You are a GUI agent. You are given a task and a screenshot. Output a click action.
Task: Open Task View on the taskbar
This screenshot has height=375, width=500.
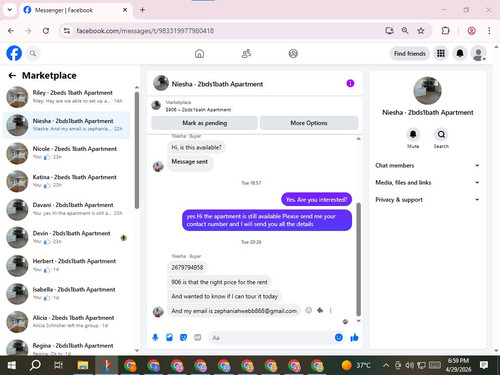tap(59, 365)
